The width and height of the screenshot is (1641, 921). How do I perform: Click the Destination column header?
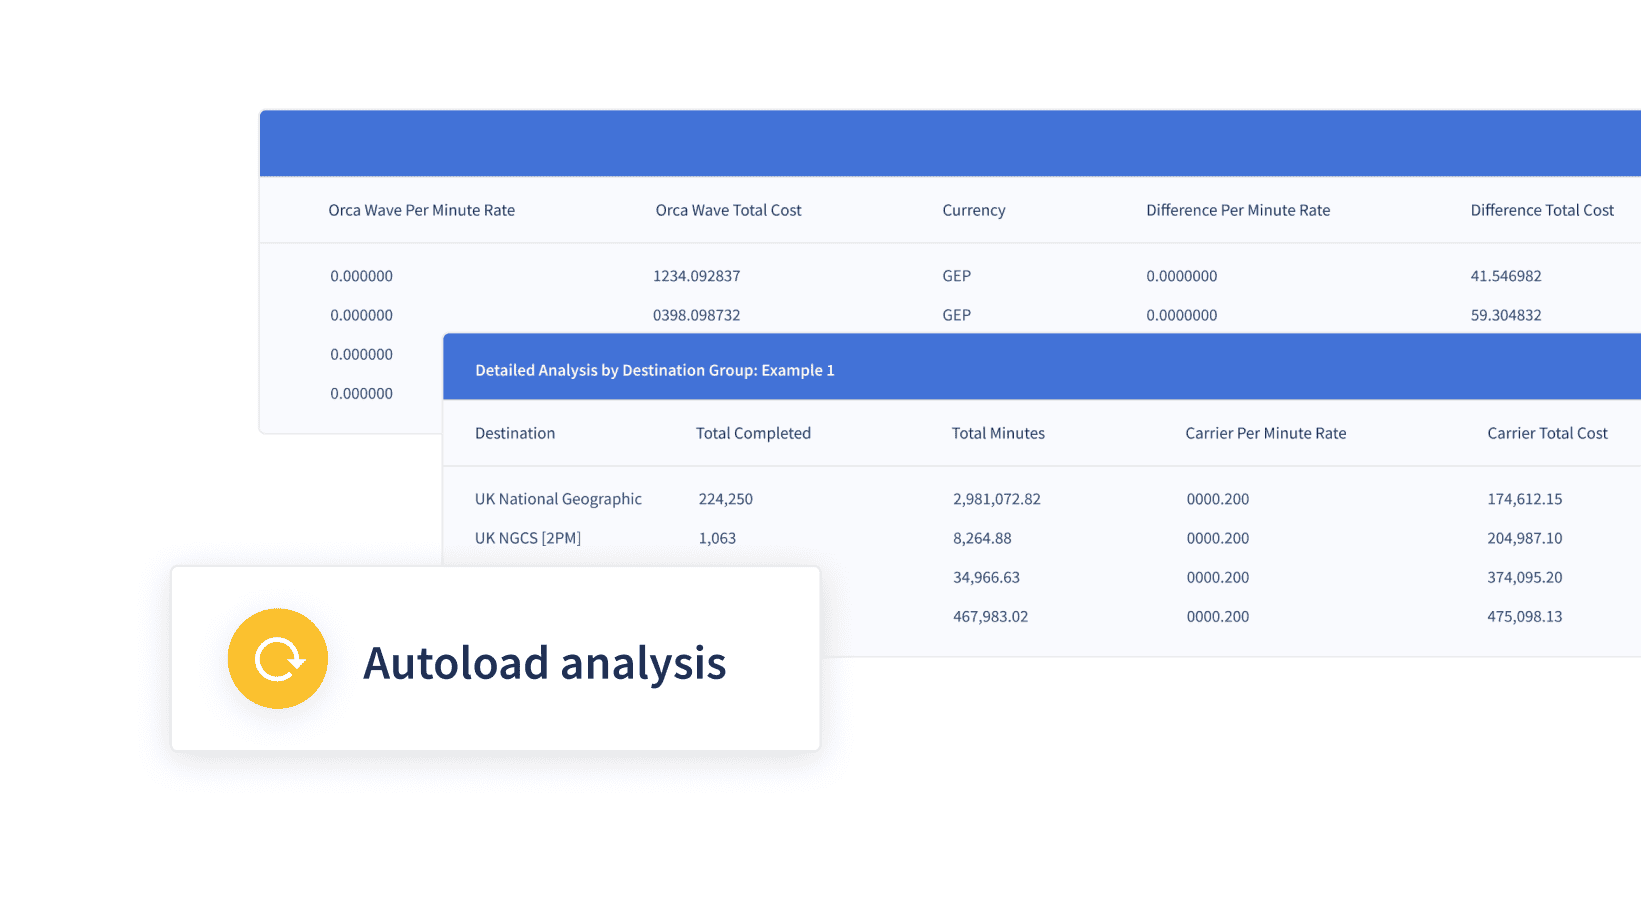point(515,433)
